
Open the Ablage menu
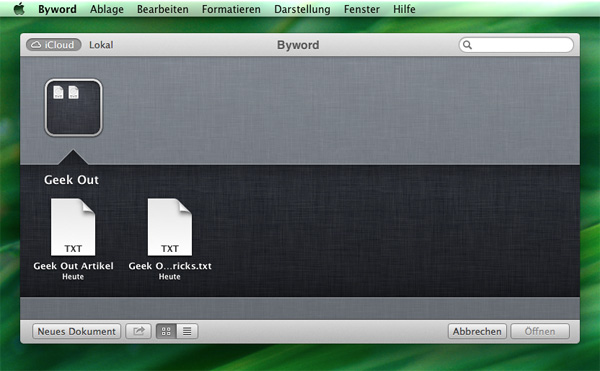point(107,9)
